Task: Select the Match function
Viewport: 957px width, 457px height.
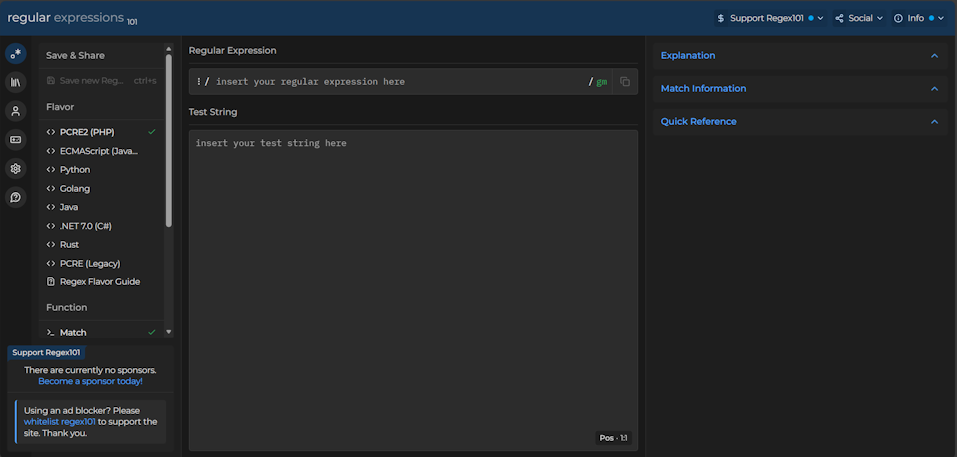Action: pyautogui.click(x=101, y=333)
